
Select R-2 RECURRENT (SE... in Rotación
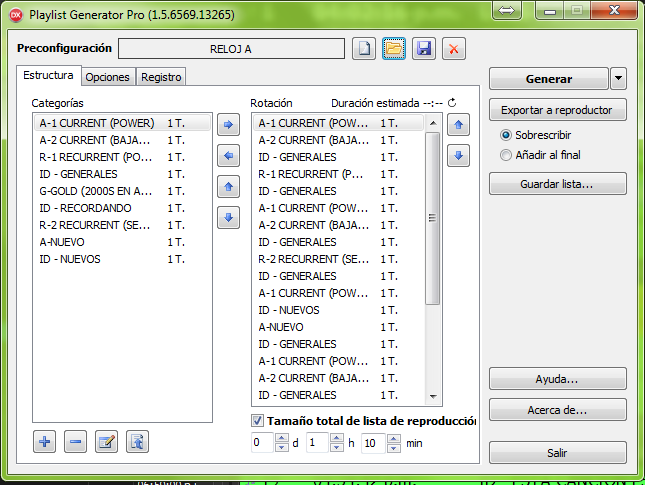point(339,259)
